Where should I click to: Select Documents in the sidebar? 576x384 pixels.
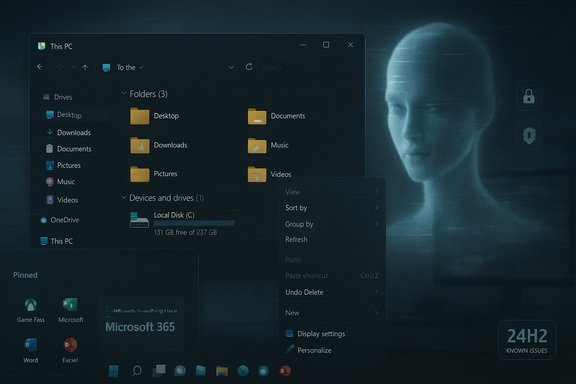point(74,149)
